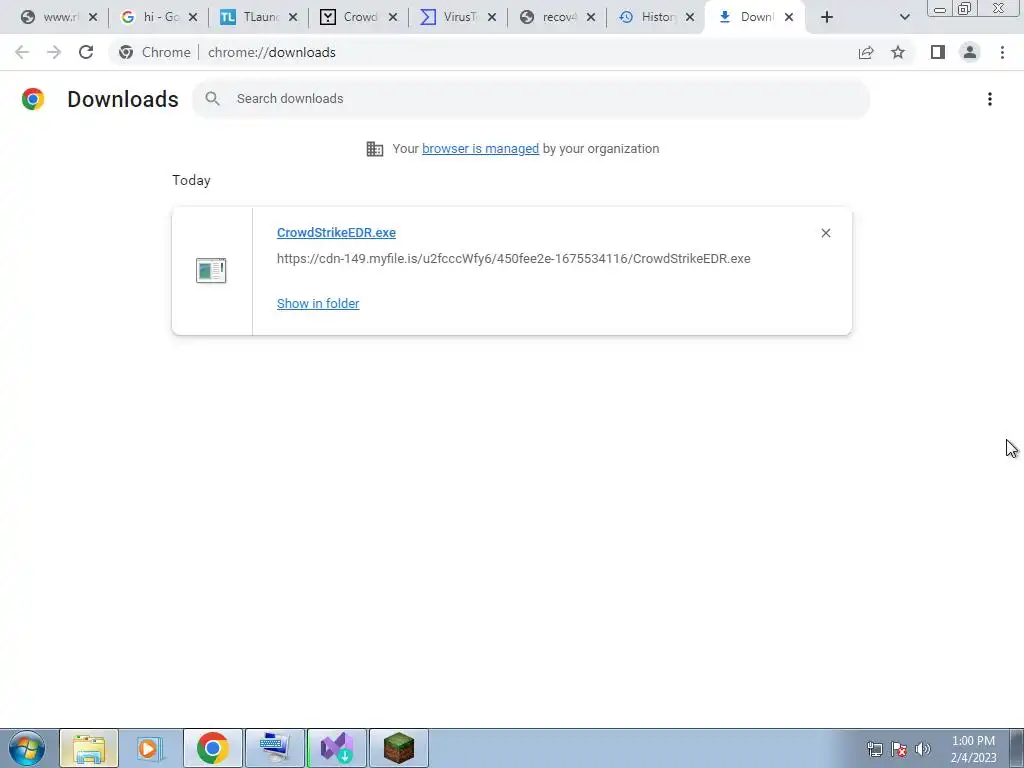Expand the tab search chevron
Viewport: 1024px width, 768px height.
(904, 17)
